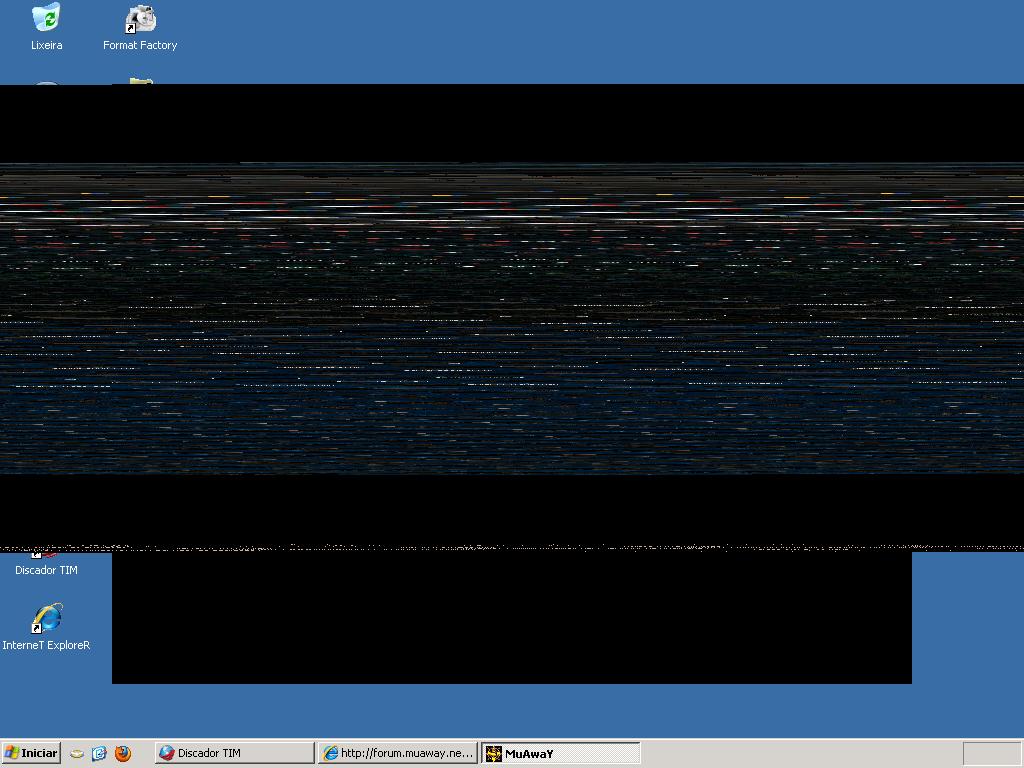
Task: Click the Format Factory text label
Action: pyautogui.click(x=140, y=45)
